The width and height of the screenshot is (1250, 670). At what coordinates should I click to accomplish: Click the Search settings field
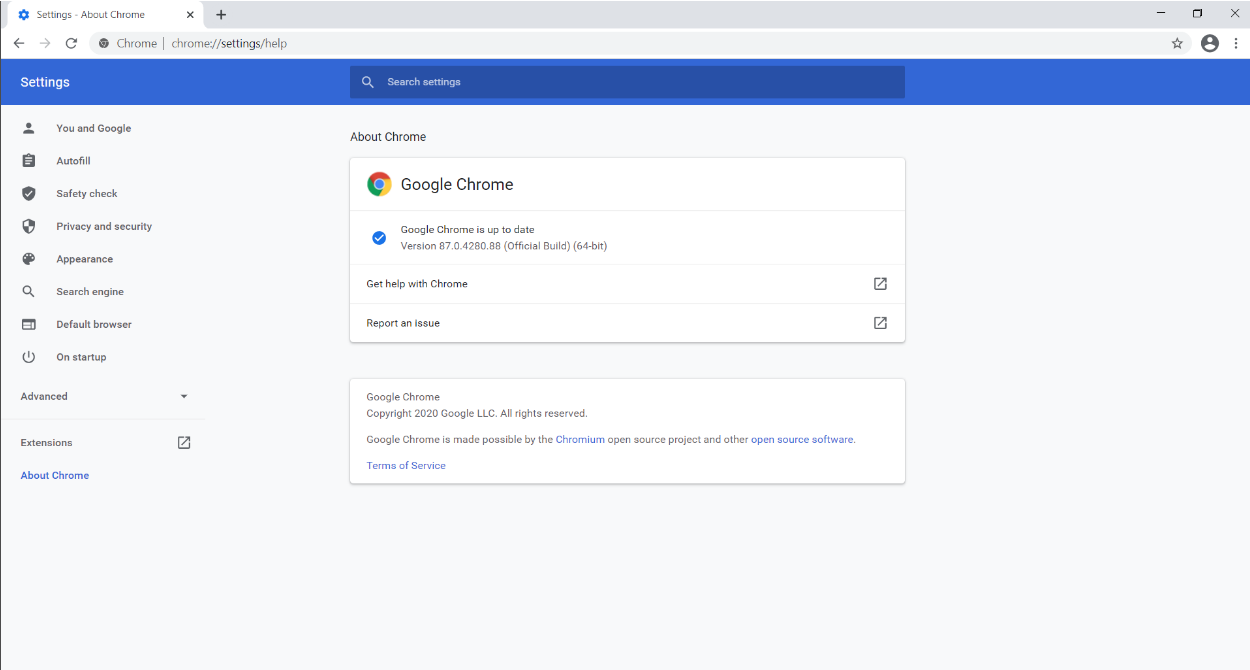click(627, 82)
